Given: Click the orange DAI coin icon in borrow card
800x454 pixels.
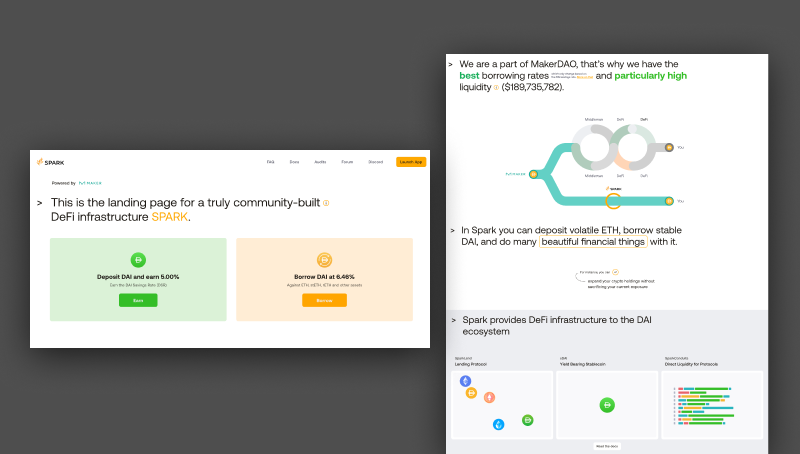Looking at the screenshot, I should (324, 260).
